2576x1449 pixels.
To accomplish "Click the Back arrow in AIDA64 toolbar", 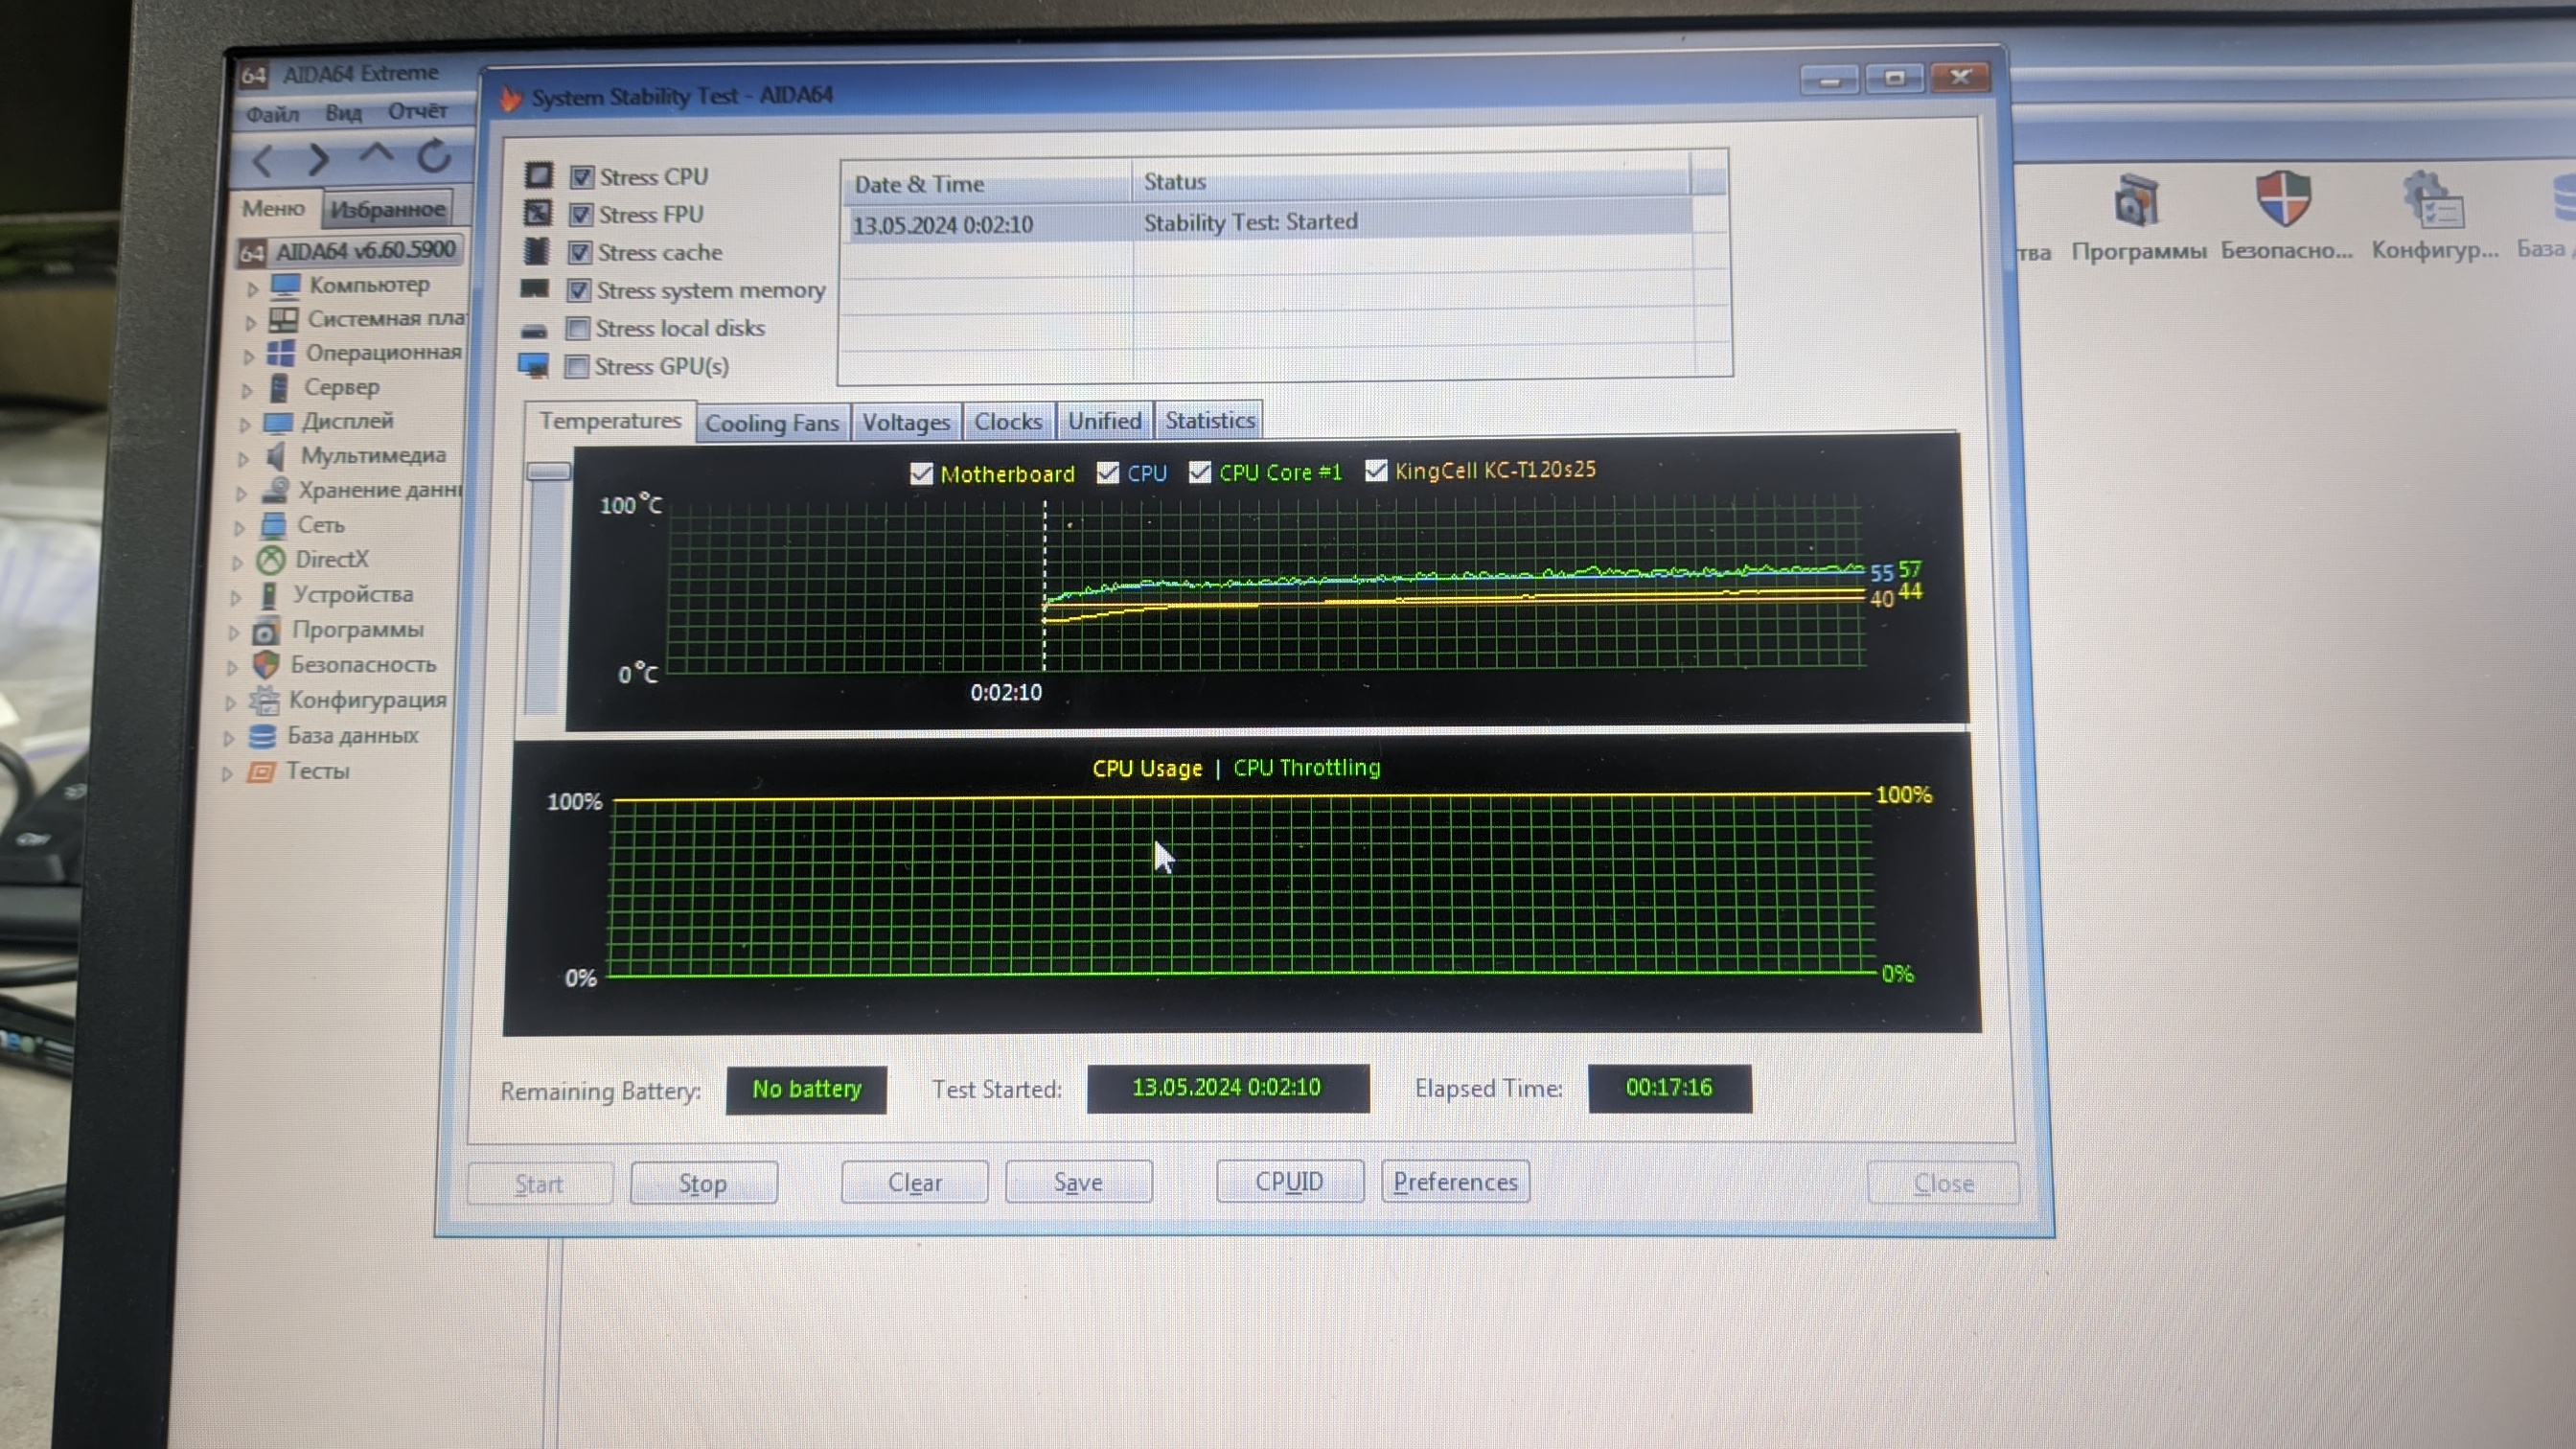I will (x=263, y=160).
